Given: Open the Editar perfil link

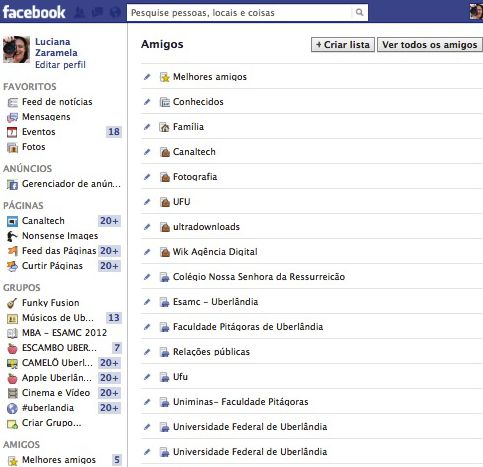Looking at the screenshot, I should [x=60, y=65].
